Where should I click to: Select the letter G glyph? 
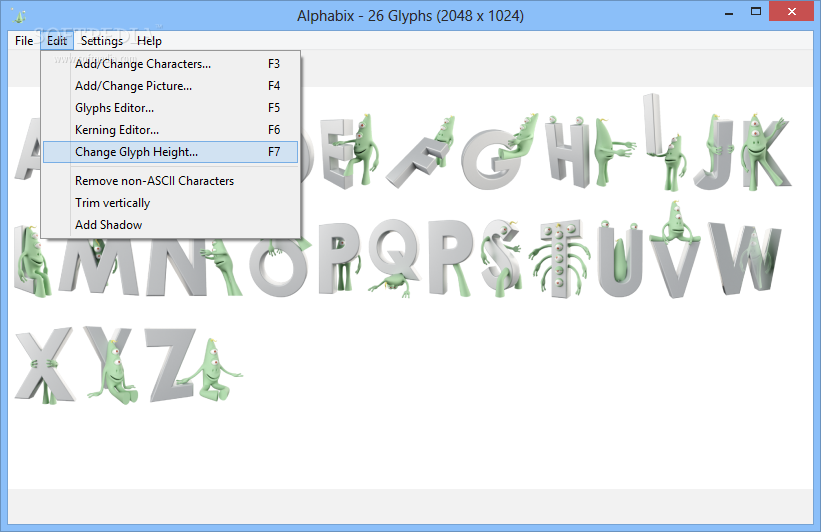coord(499,152)
